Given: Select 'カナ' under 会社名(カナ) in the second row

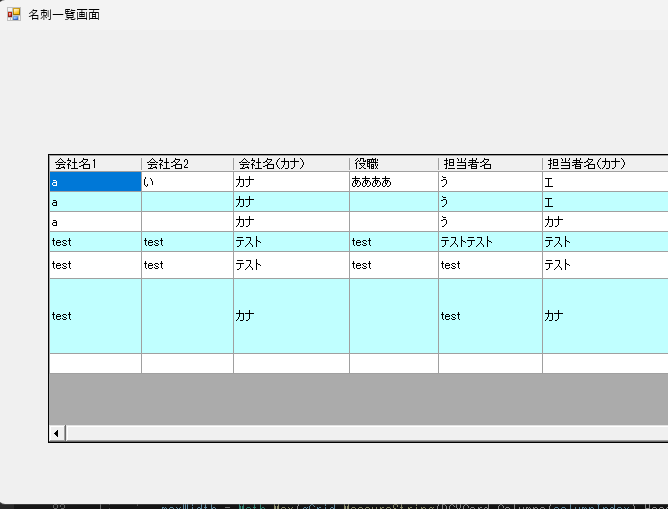Looking at the screenshot, I should click(291, 202).
